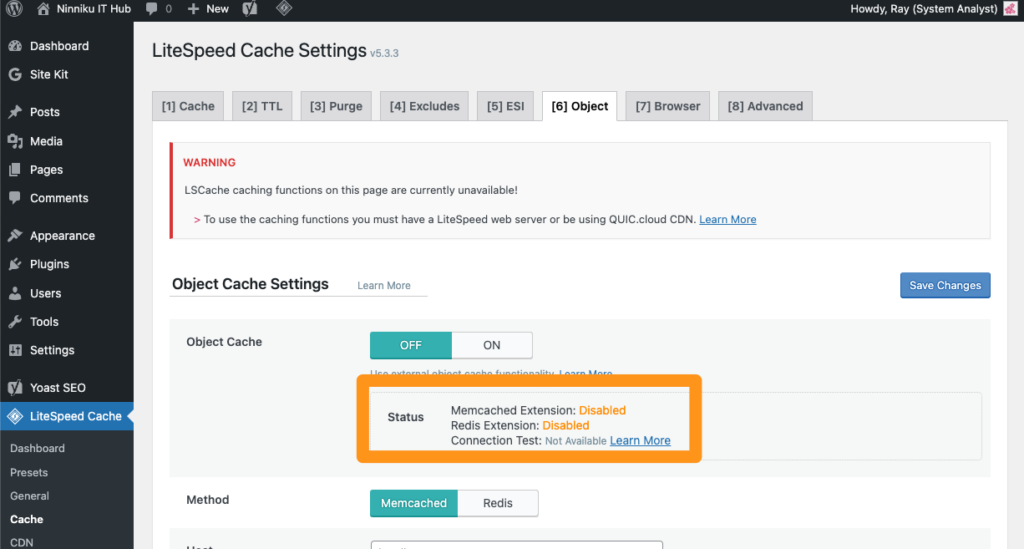Click the Settings sliders icon
Screen dimensions: 1024x549
(x=15, y=351)
